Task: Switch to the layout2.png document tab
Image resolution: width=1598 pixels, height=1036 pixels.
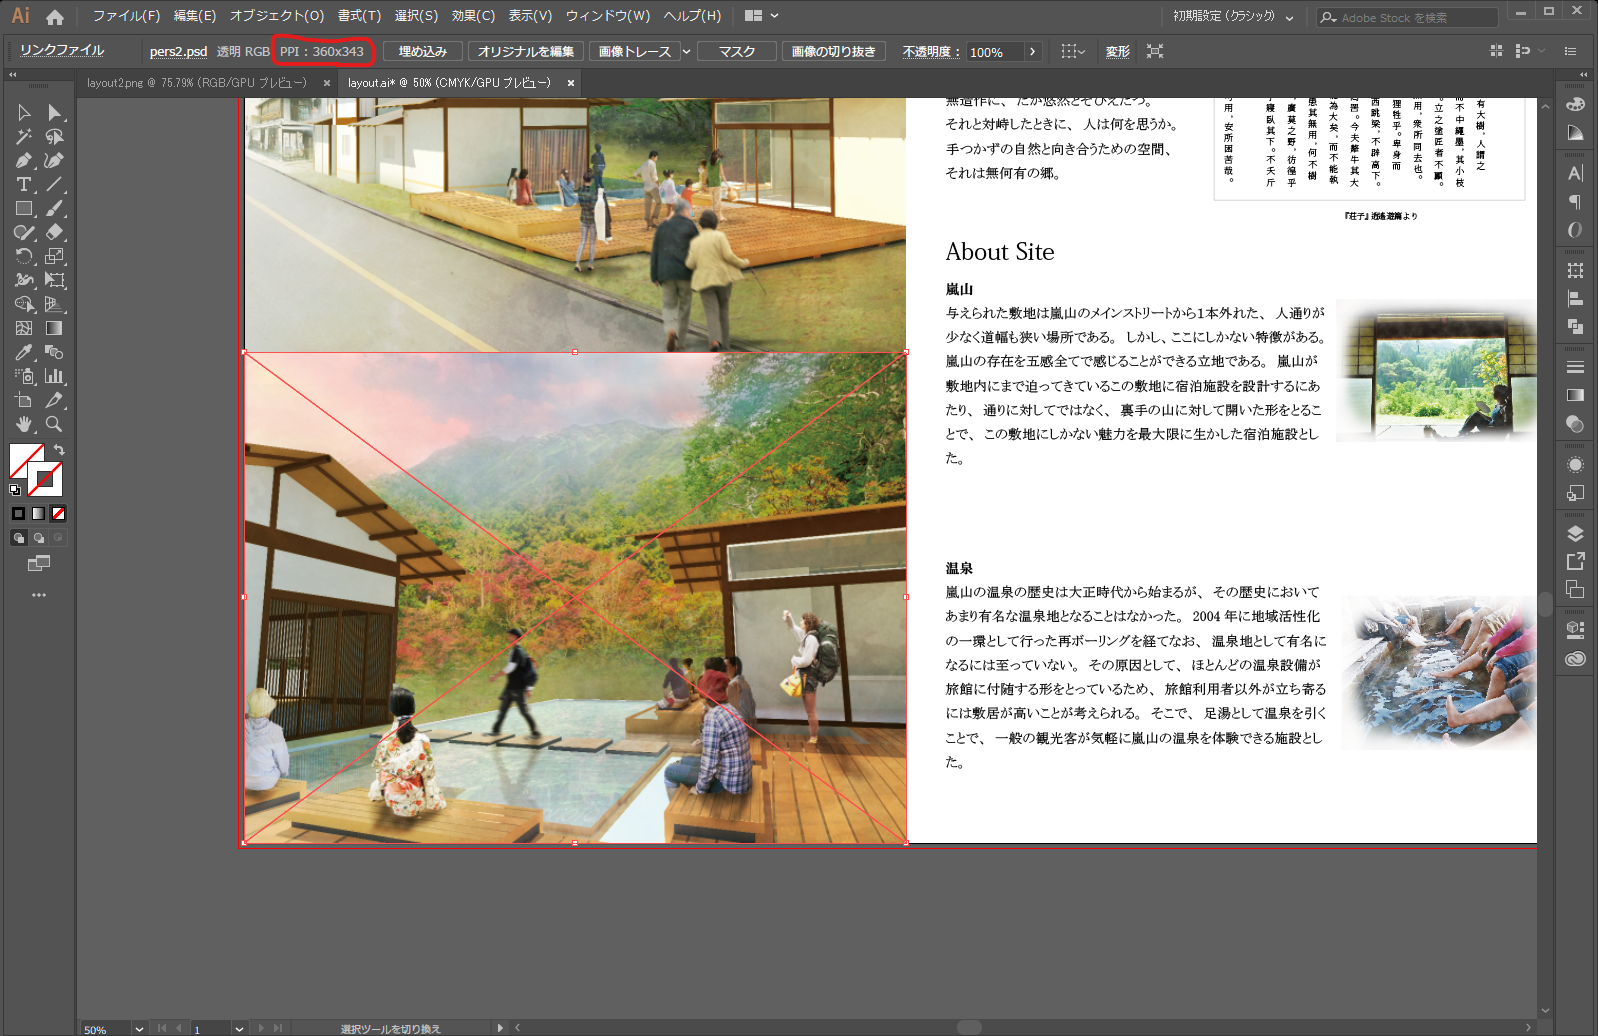Action: (196, 83)
